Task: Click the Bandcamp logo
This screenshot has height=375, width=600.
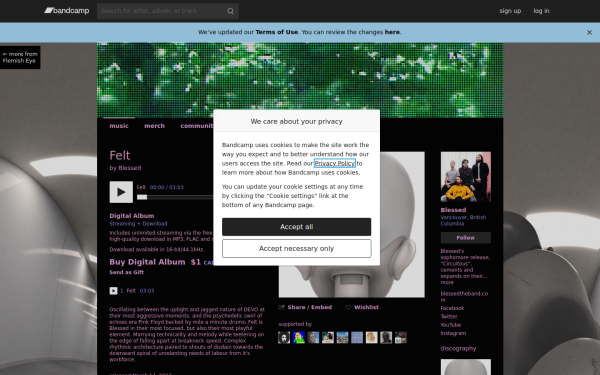Action: click(x=67, y=11)
